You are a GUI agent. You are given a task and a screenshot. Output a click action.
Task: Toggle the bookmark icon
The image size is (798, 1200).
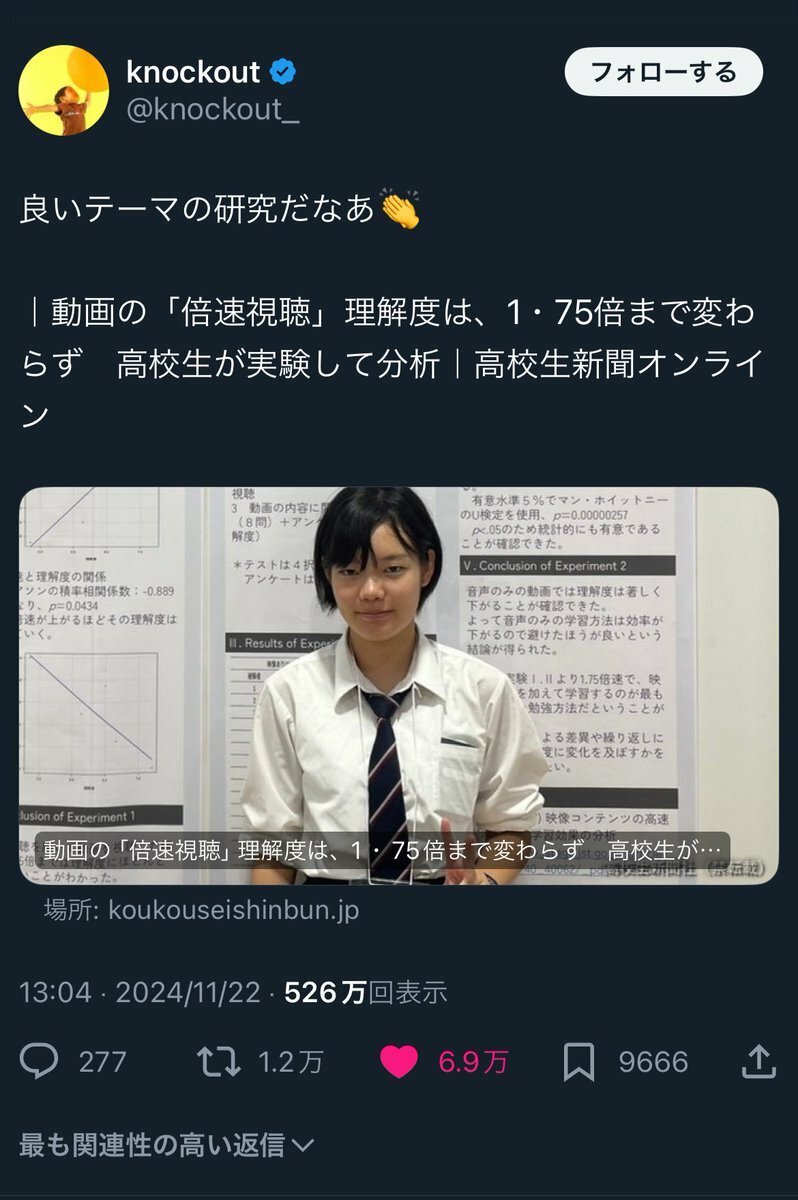tap(579, 1062)
